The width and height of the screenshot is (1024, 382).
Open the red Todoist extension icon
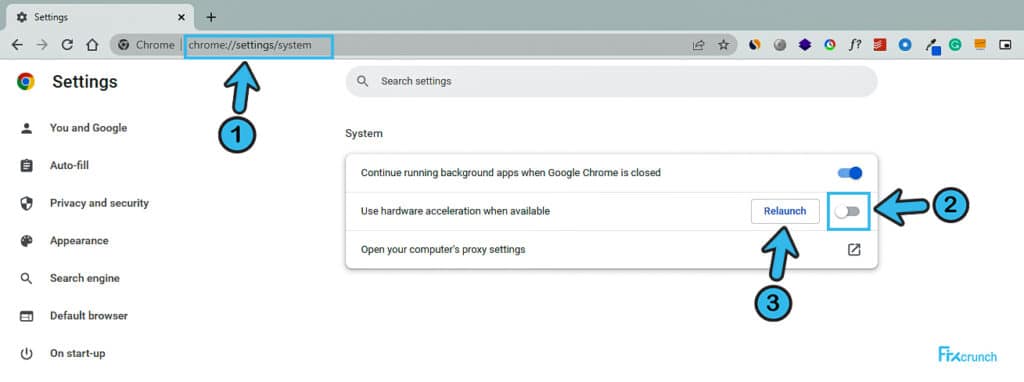(x=880, y=45)
